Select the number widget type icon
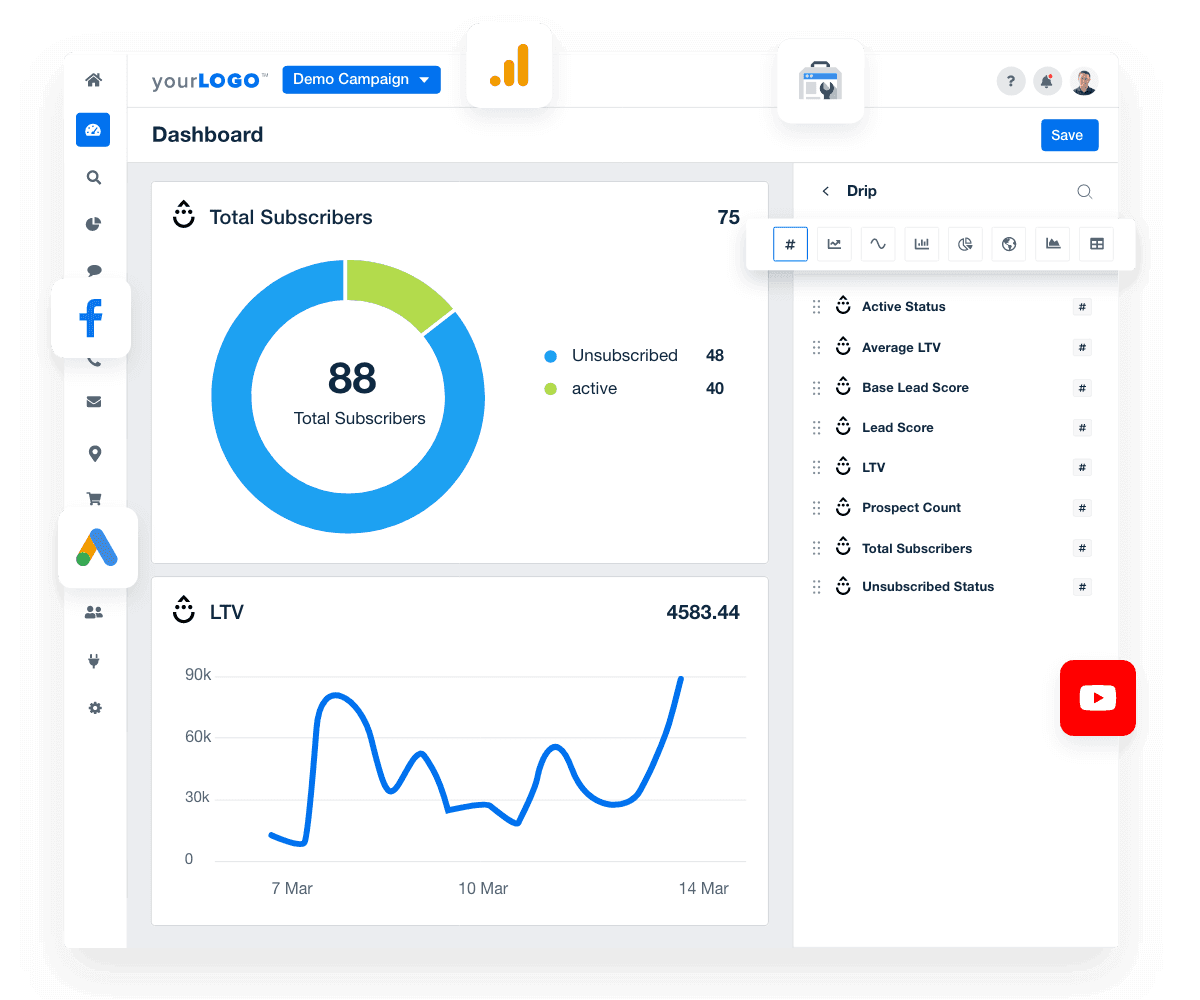The width and height of the screenshot is (1200, 1000). pos(790,244)
